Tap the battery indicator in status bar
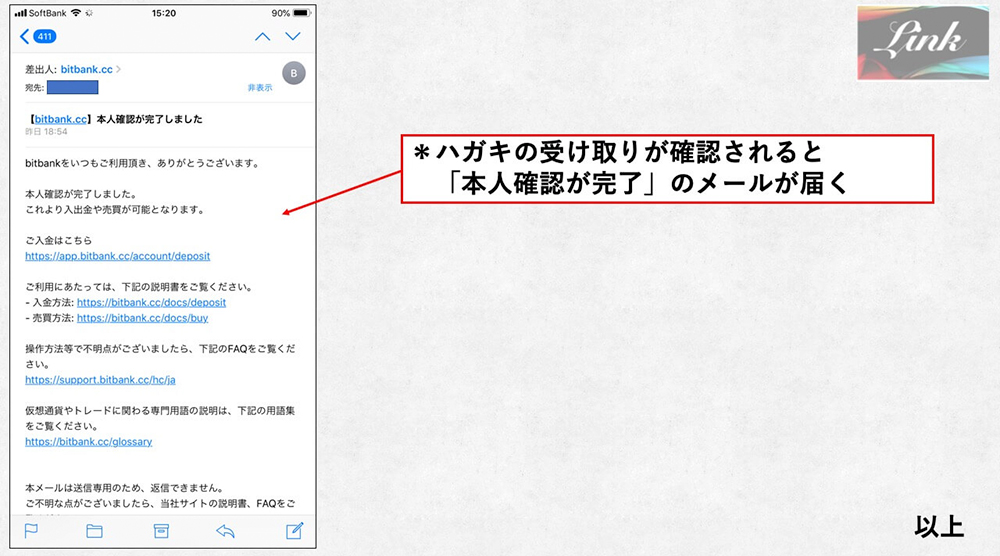1000x556 pixels. click(301, 13)
